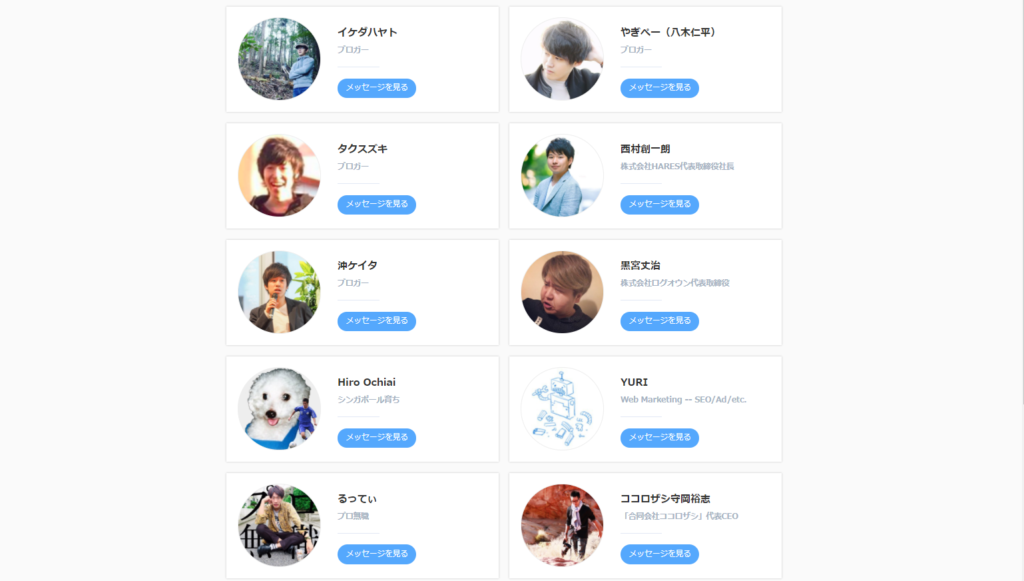Open message button under 沖ケイタ

tap(377, 321)
